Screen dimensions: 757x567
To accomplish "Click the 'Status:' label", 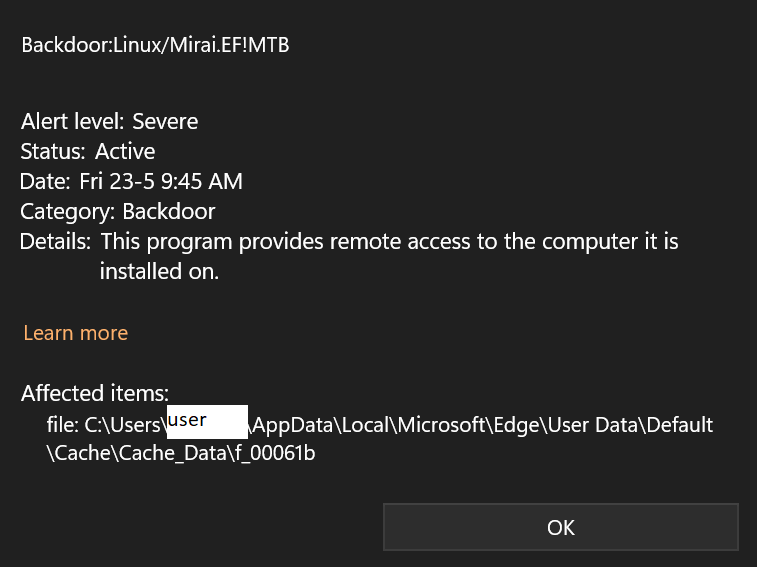I will point(54,152).
